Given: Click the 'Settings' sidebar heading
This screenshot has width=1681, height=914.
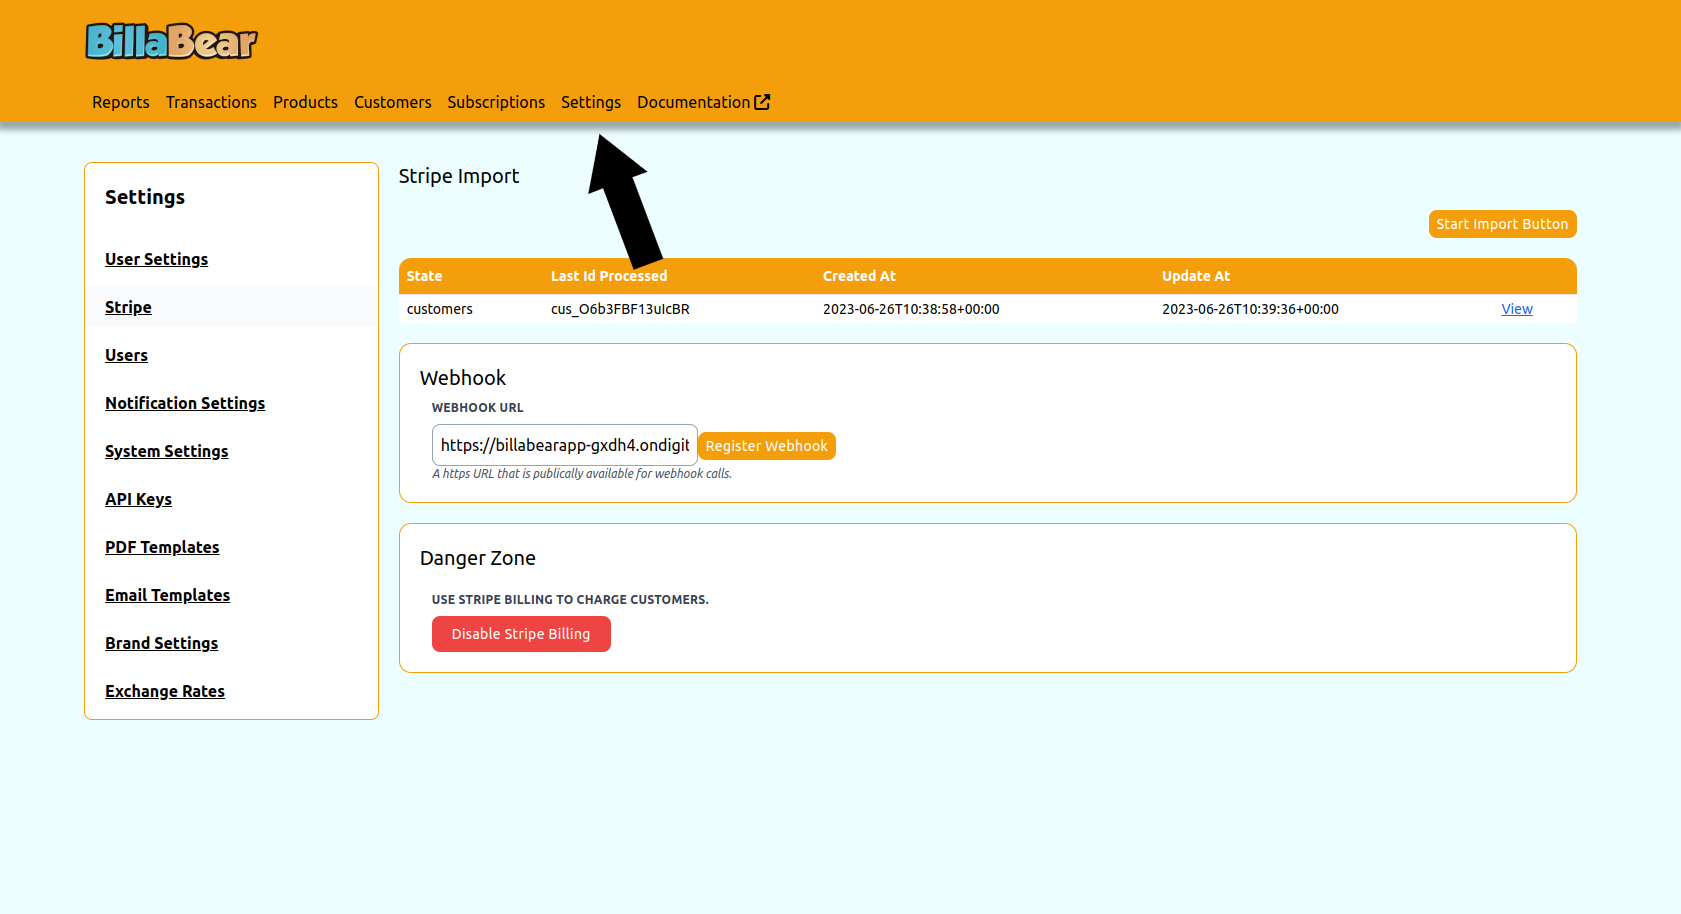Looking at the screenshot, I should click(x=145, y=197).
